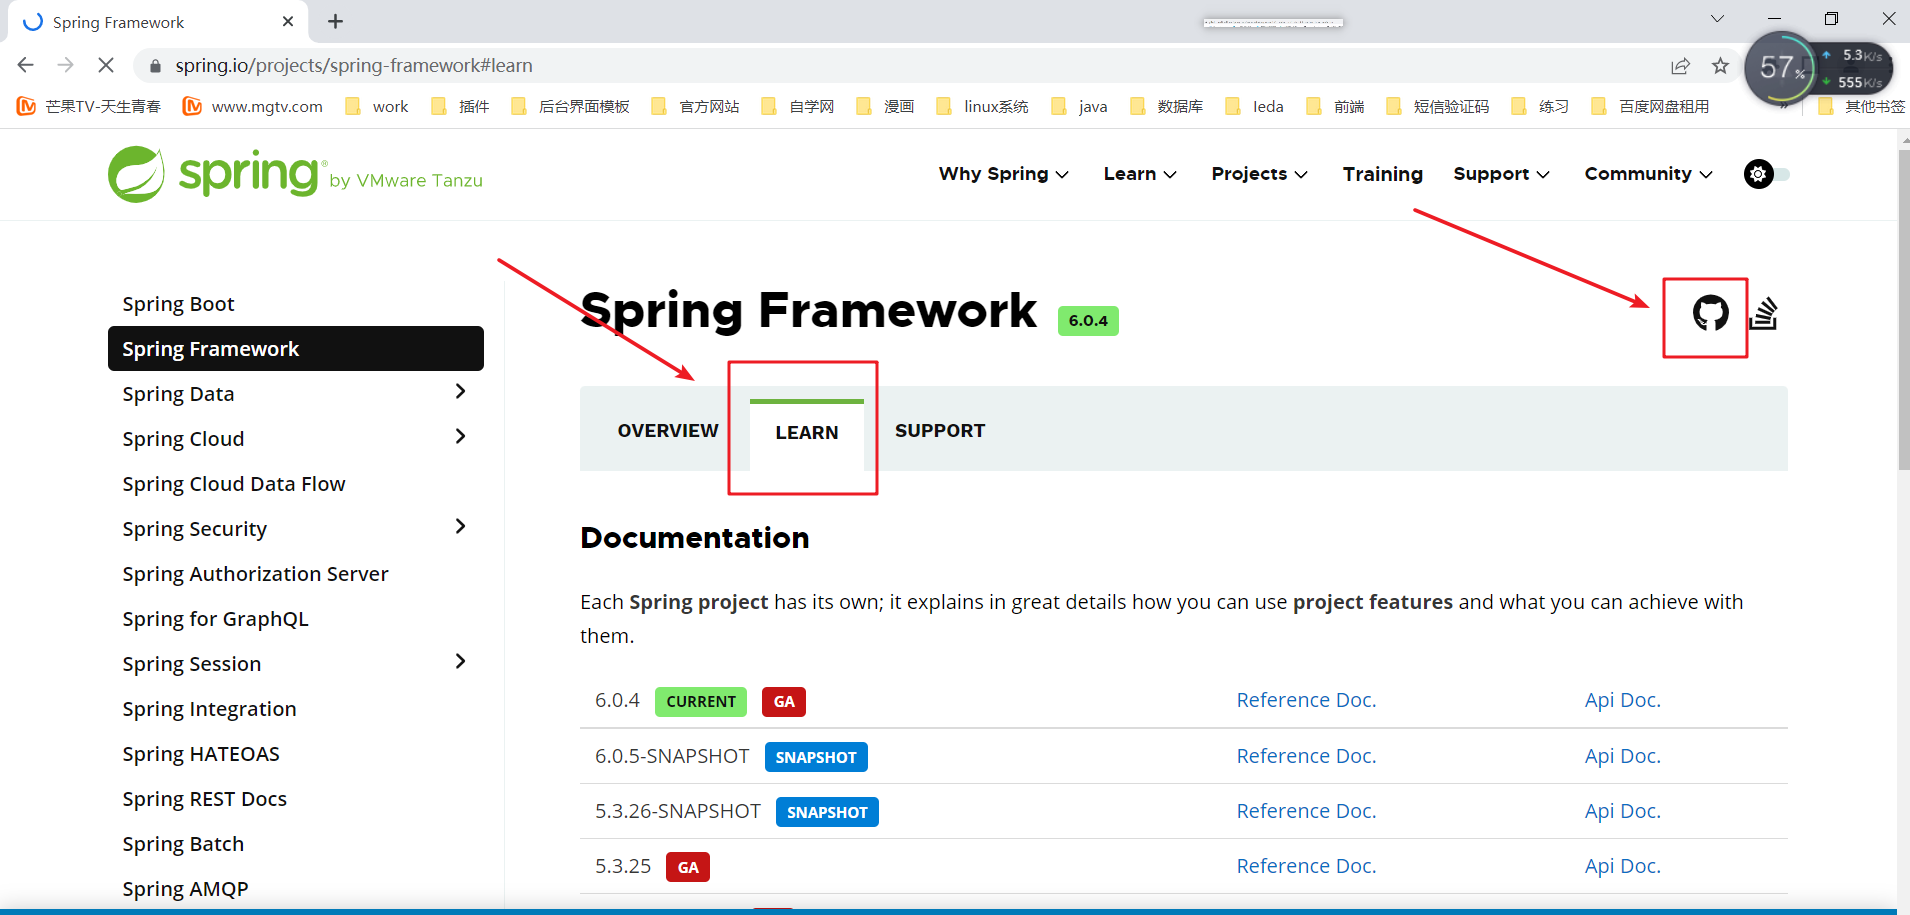Viewport: 1910px width, 915px height.
Task: Click the 6.0.4 version badge
Action: (x=1088, y=321)
